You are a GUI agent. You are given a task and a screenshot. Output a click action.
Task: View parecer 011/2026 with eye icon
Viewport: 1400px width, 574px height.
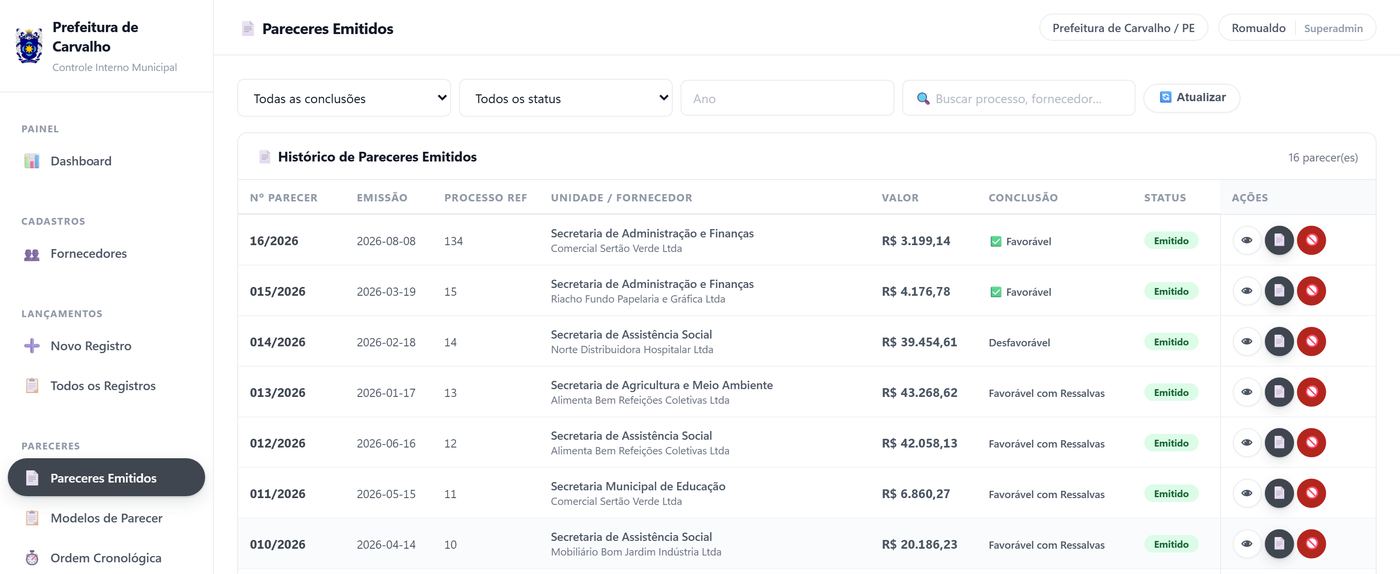pyautogui.click(x=1247, y=493)
